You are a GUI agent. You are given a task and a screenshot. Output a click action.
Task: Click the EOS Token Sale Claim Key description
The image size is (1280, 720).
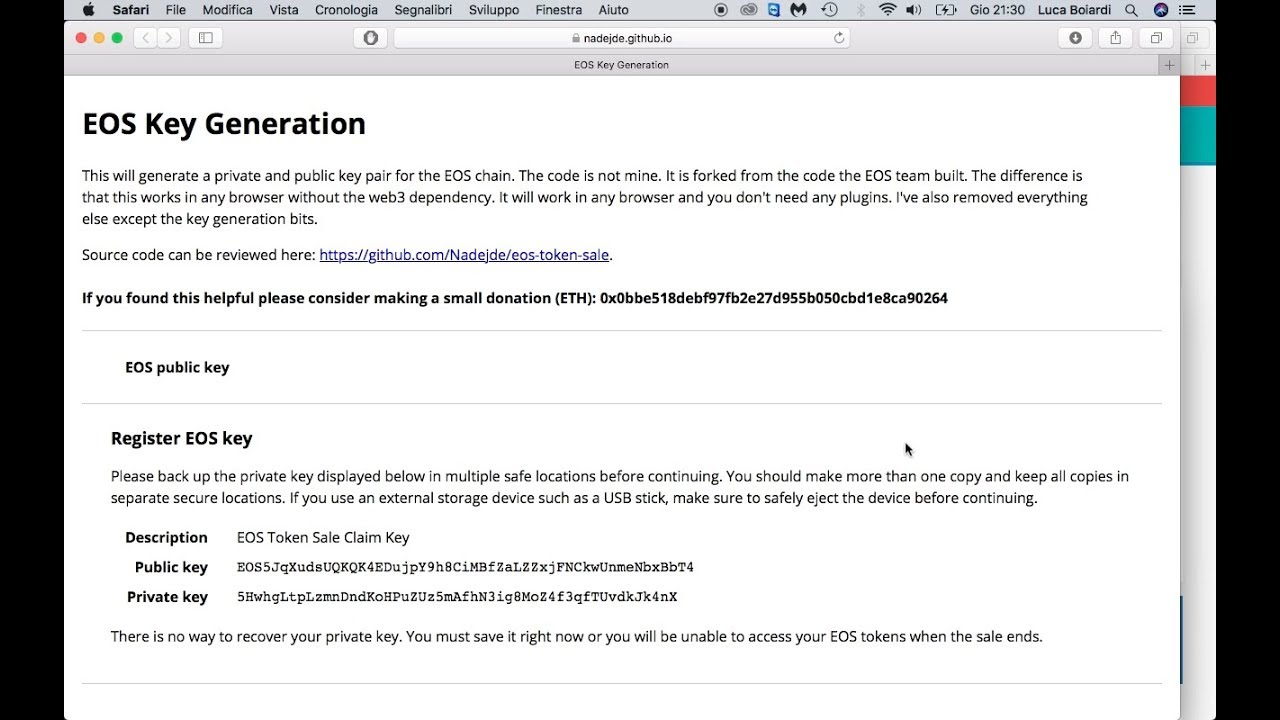[323, 538]
